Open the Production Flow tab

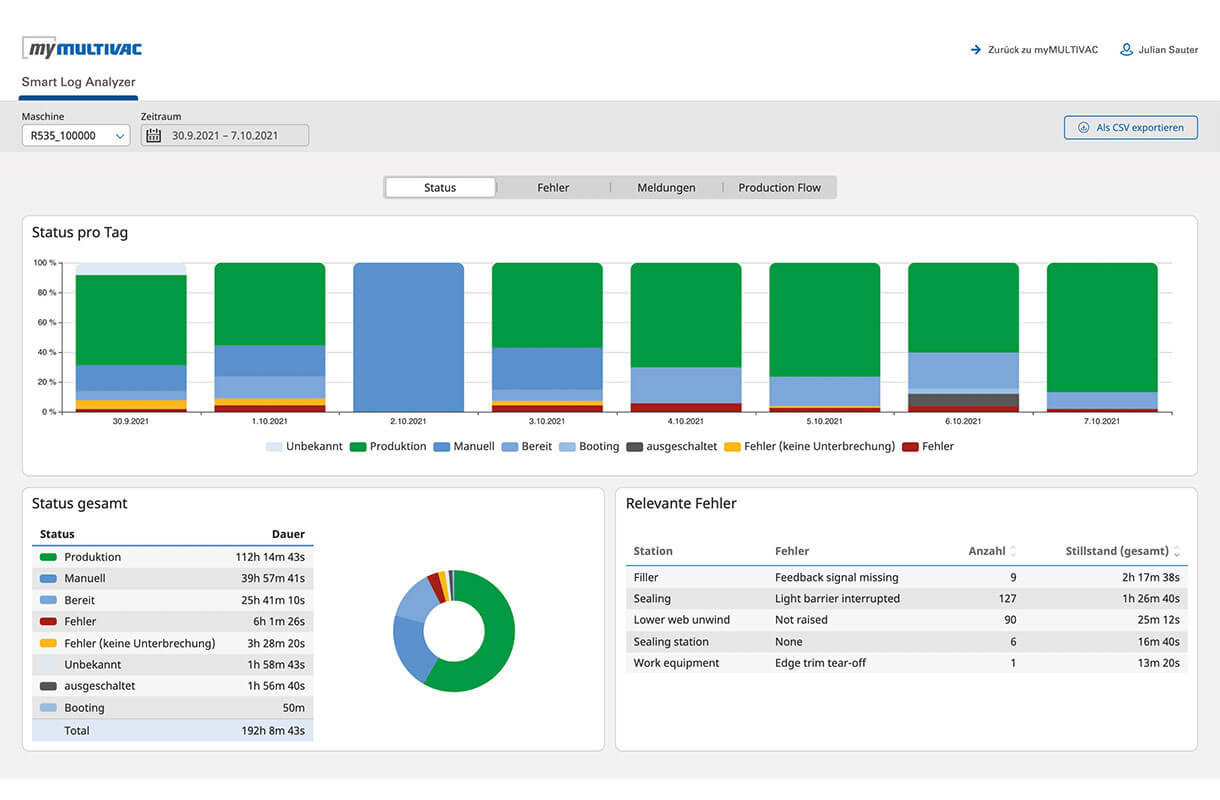780,187
